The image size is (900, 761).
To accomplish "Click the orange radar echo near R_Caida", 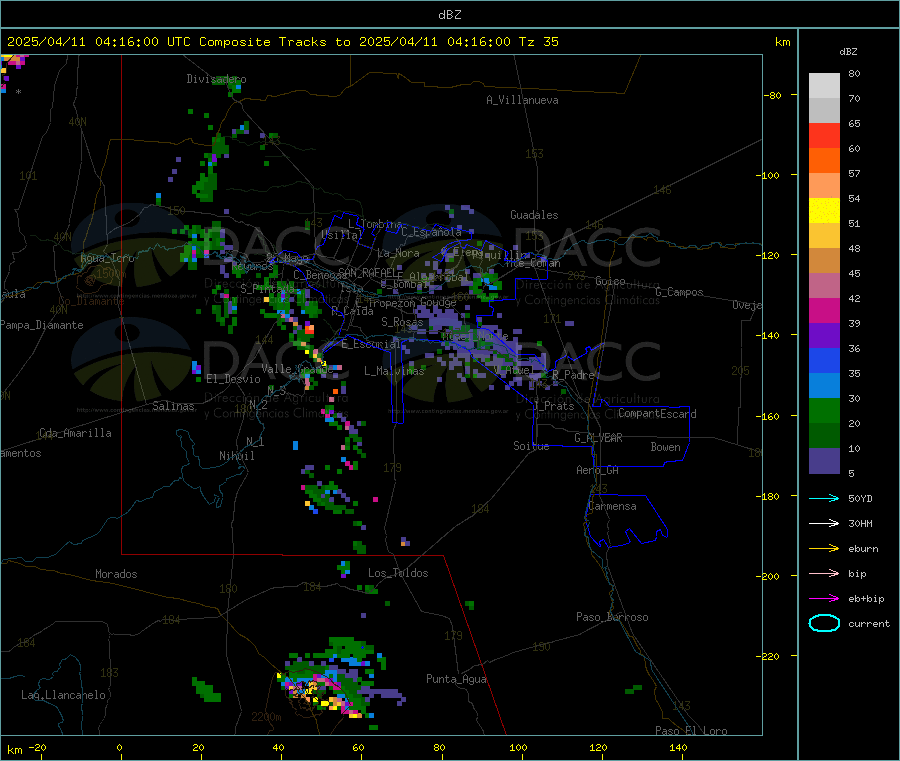I will tap(309, 328).
